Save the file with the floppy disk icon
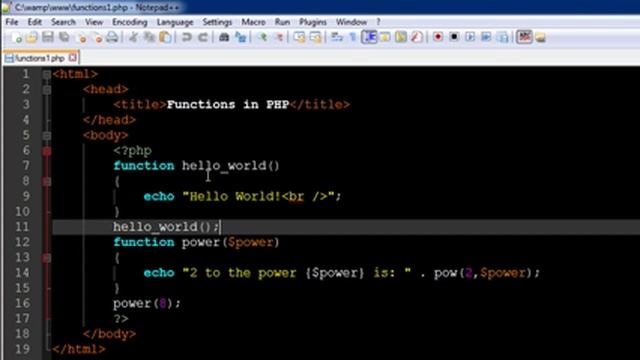This screenshot has height=360, width=640. tap(48, 37)
